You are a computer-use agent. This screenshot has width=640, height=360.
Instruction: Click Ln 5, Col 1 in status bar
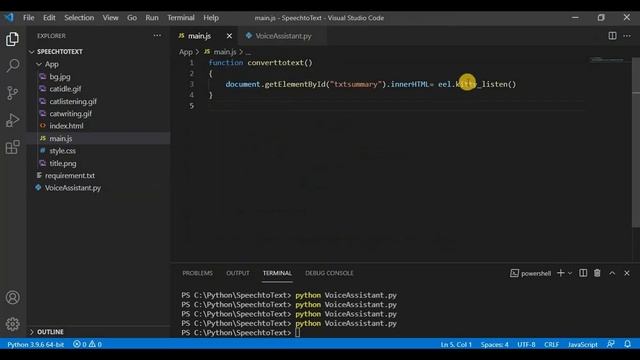[456, 344]
